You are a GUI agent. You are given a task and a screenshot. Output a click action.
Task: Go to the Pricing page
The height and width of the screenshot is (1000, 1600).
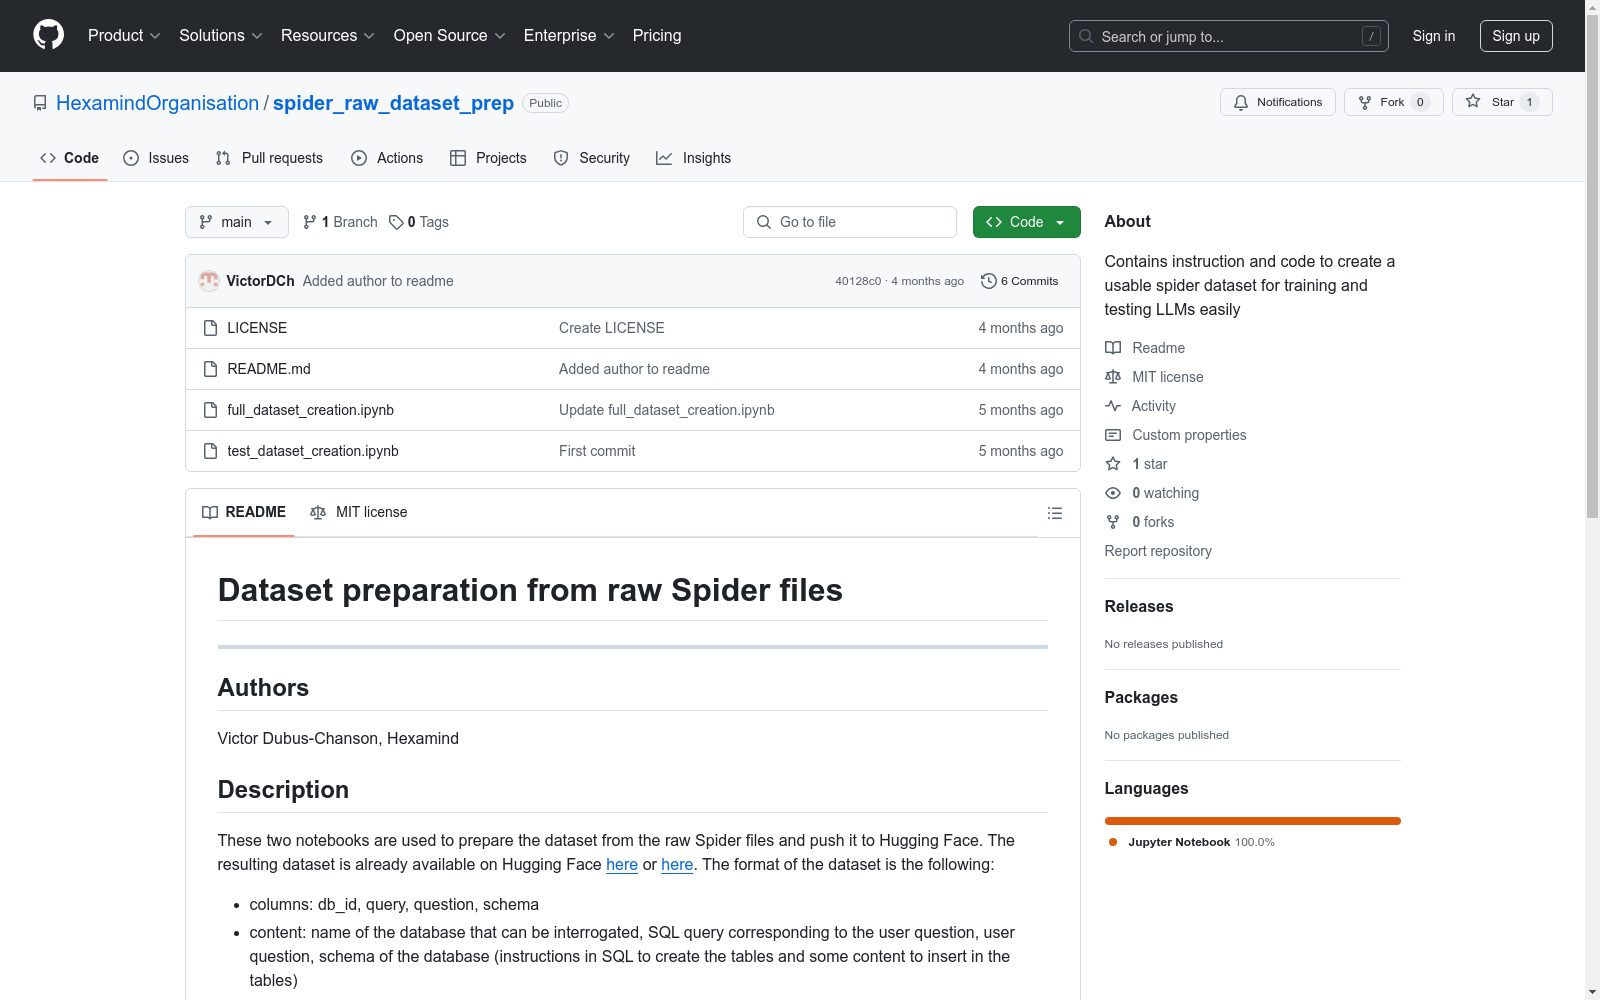coord(657,36)
